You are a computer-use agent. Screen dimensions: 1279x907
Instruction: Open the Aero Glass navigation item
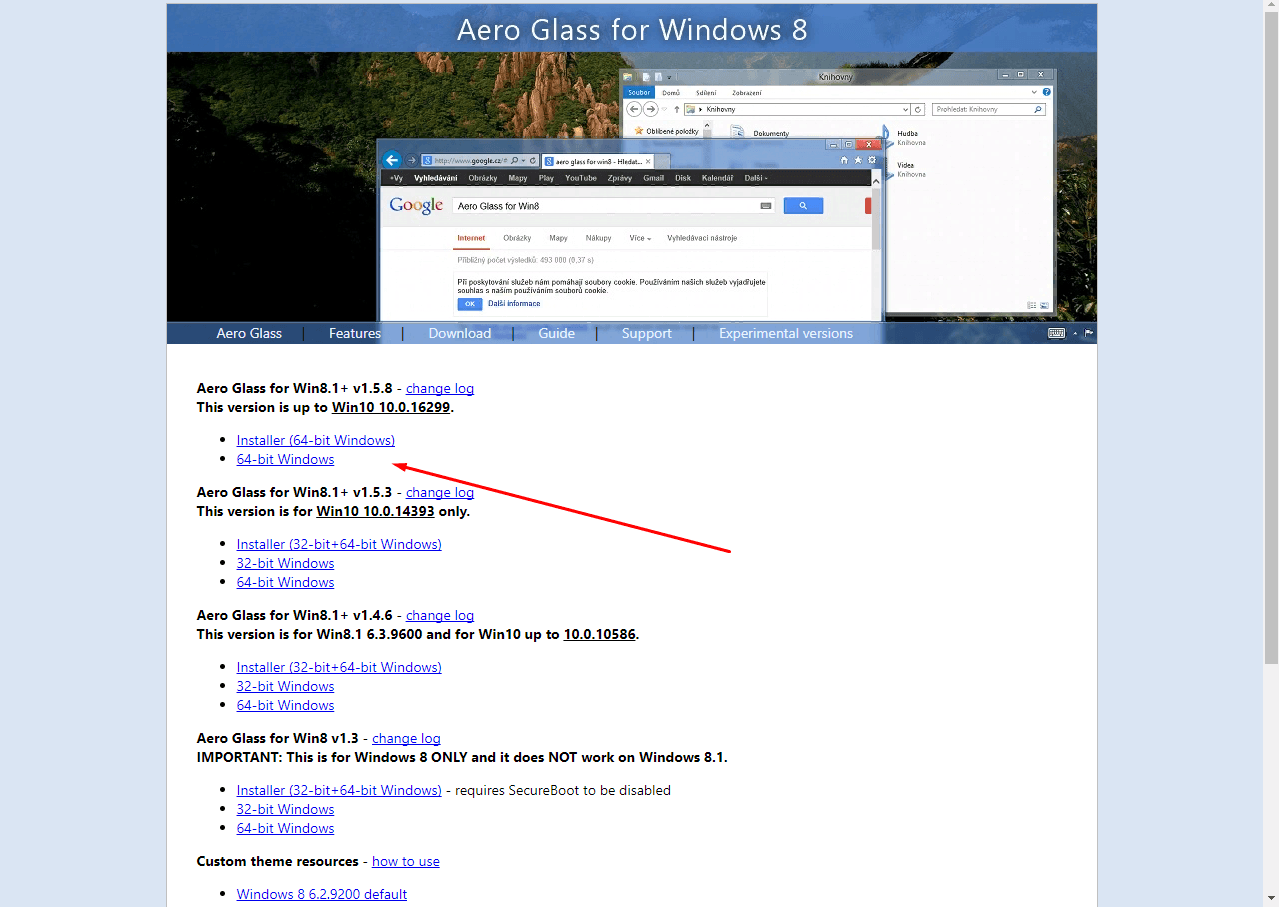249,333
